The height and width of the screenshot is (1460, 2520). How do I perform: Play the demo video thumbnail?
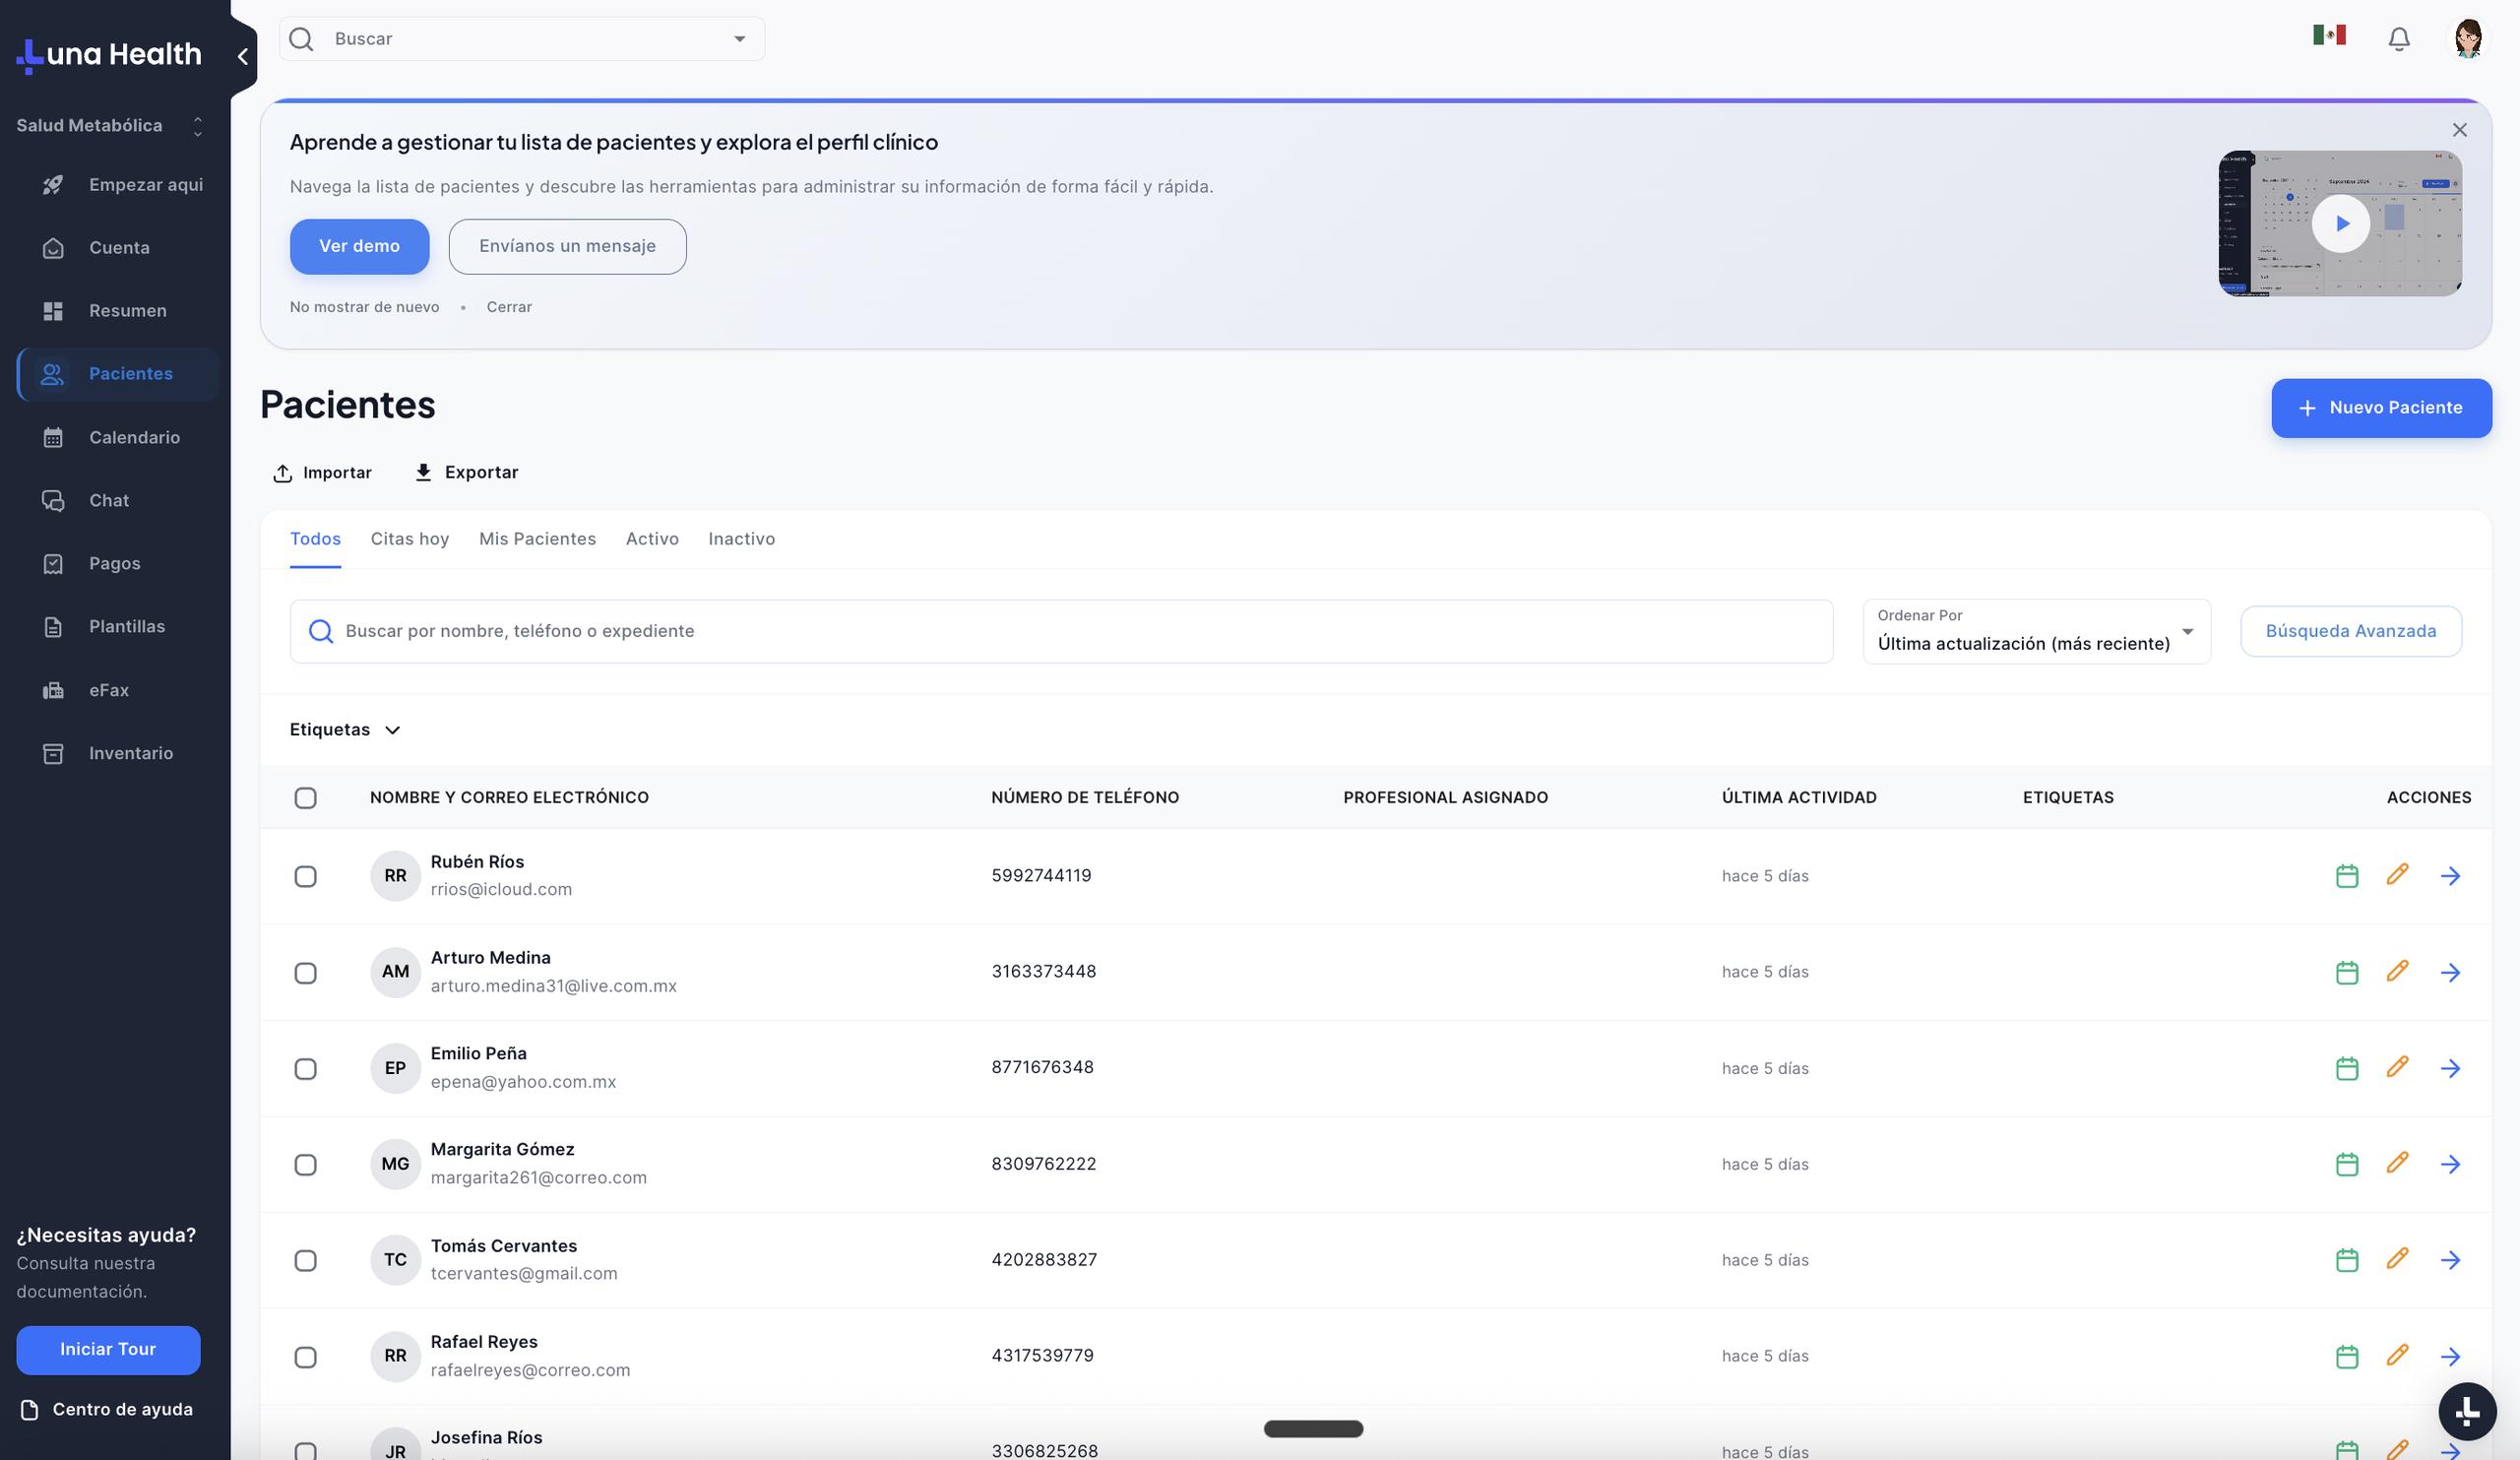point(2340,223)
